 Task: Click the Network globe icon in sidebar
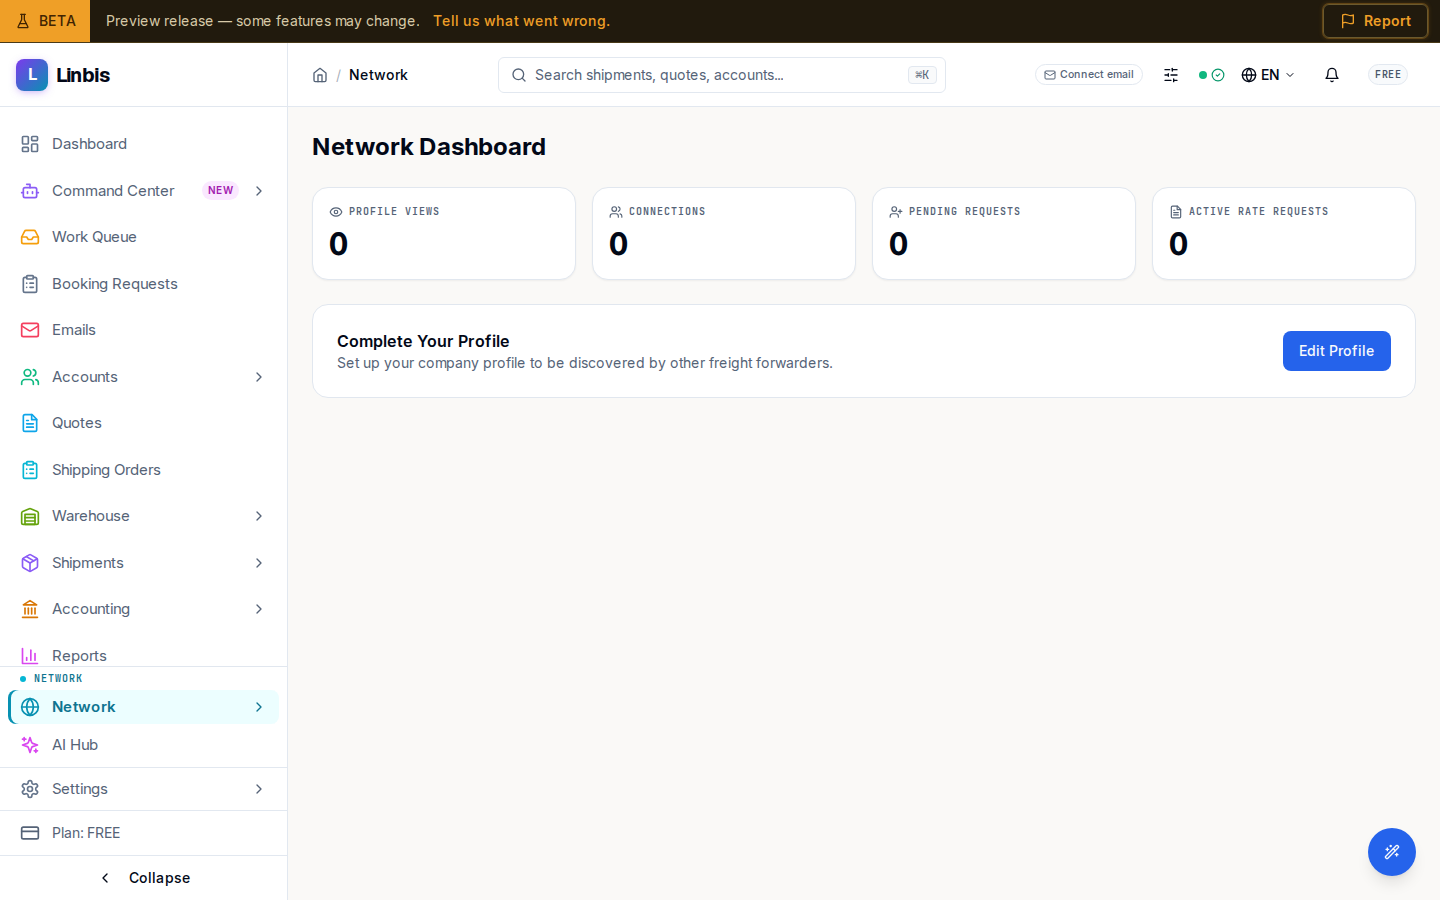coord(30,707)
